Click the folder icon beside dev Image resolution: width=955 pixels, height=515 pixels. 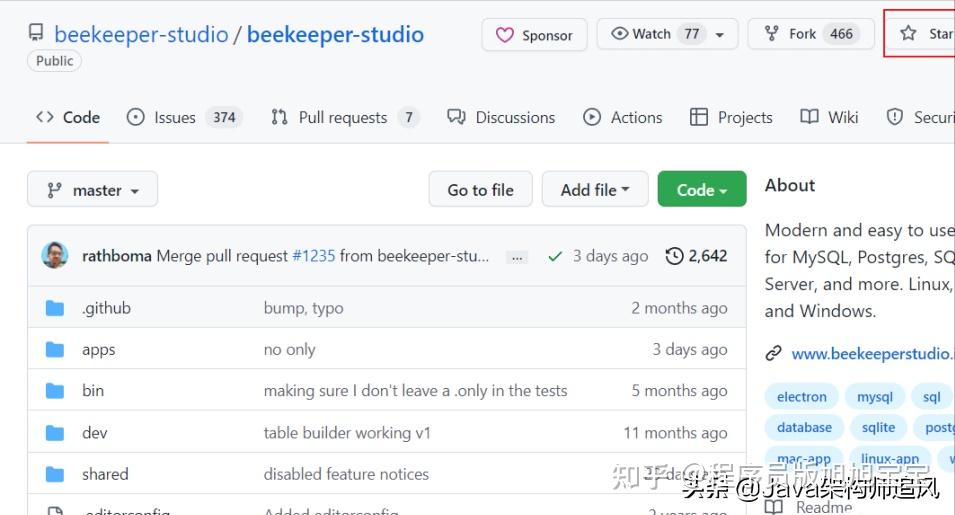(55, 433)
